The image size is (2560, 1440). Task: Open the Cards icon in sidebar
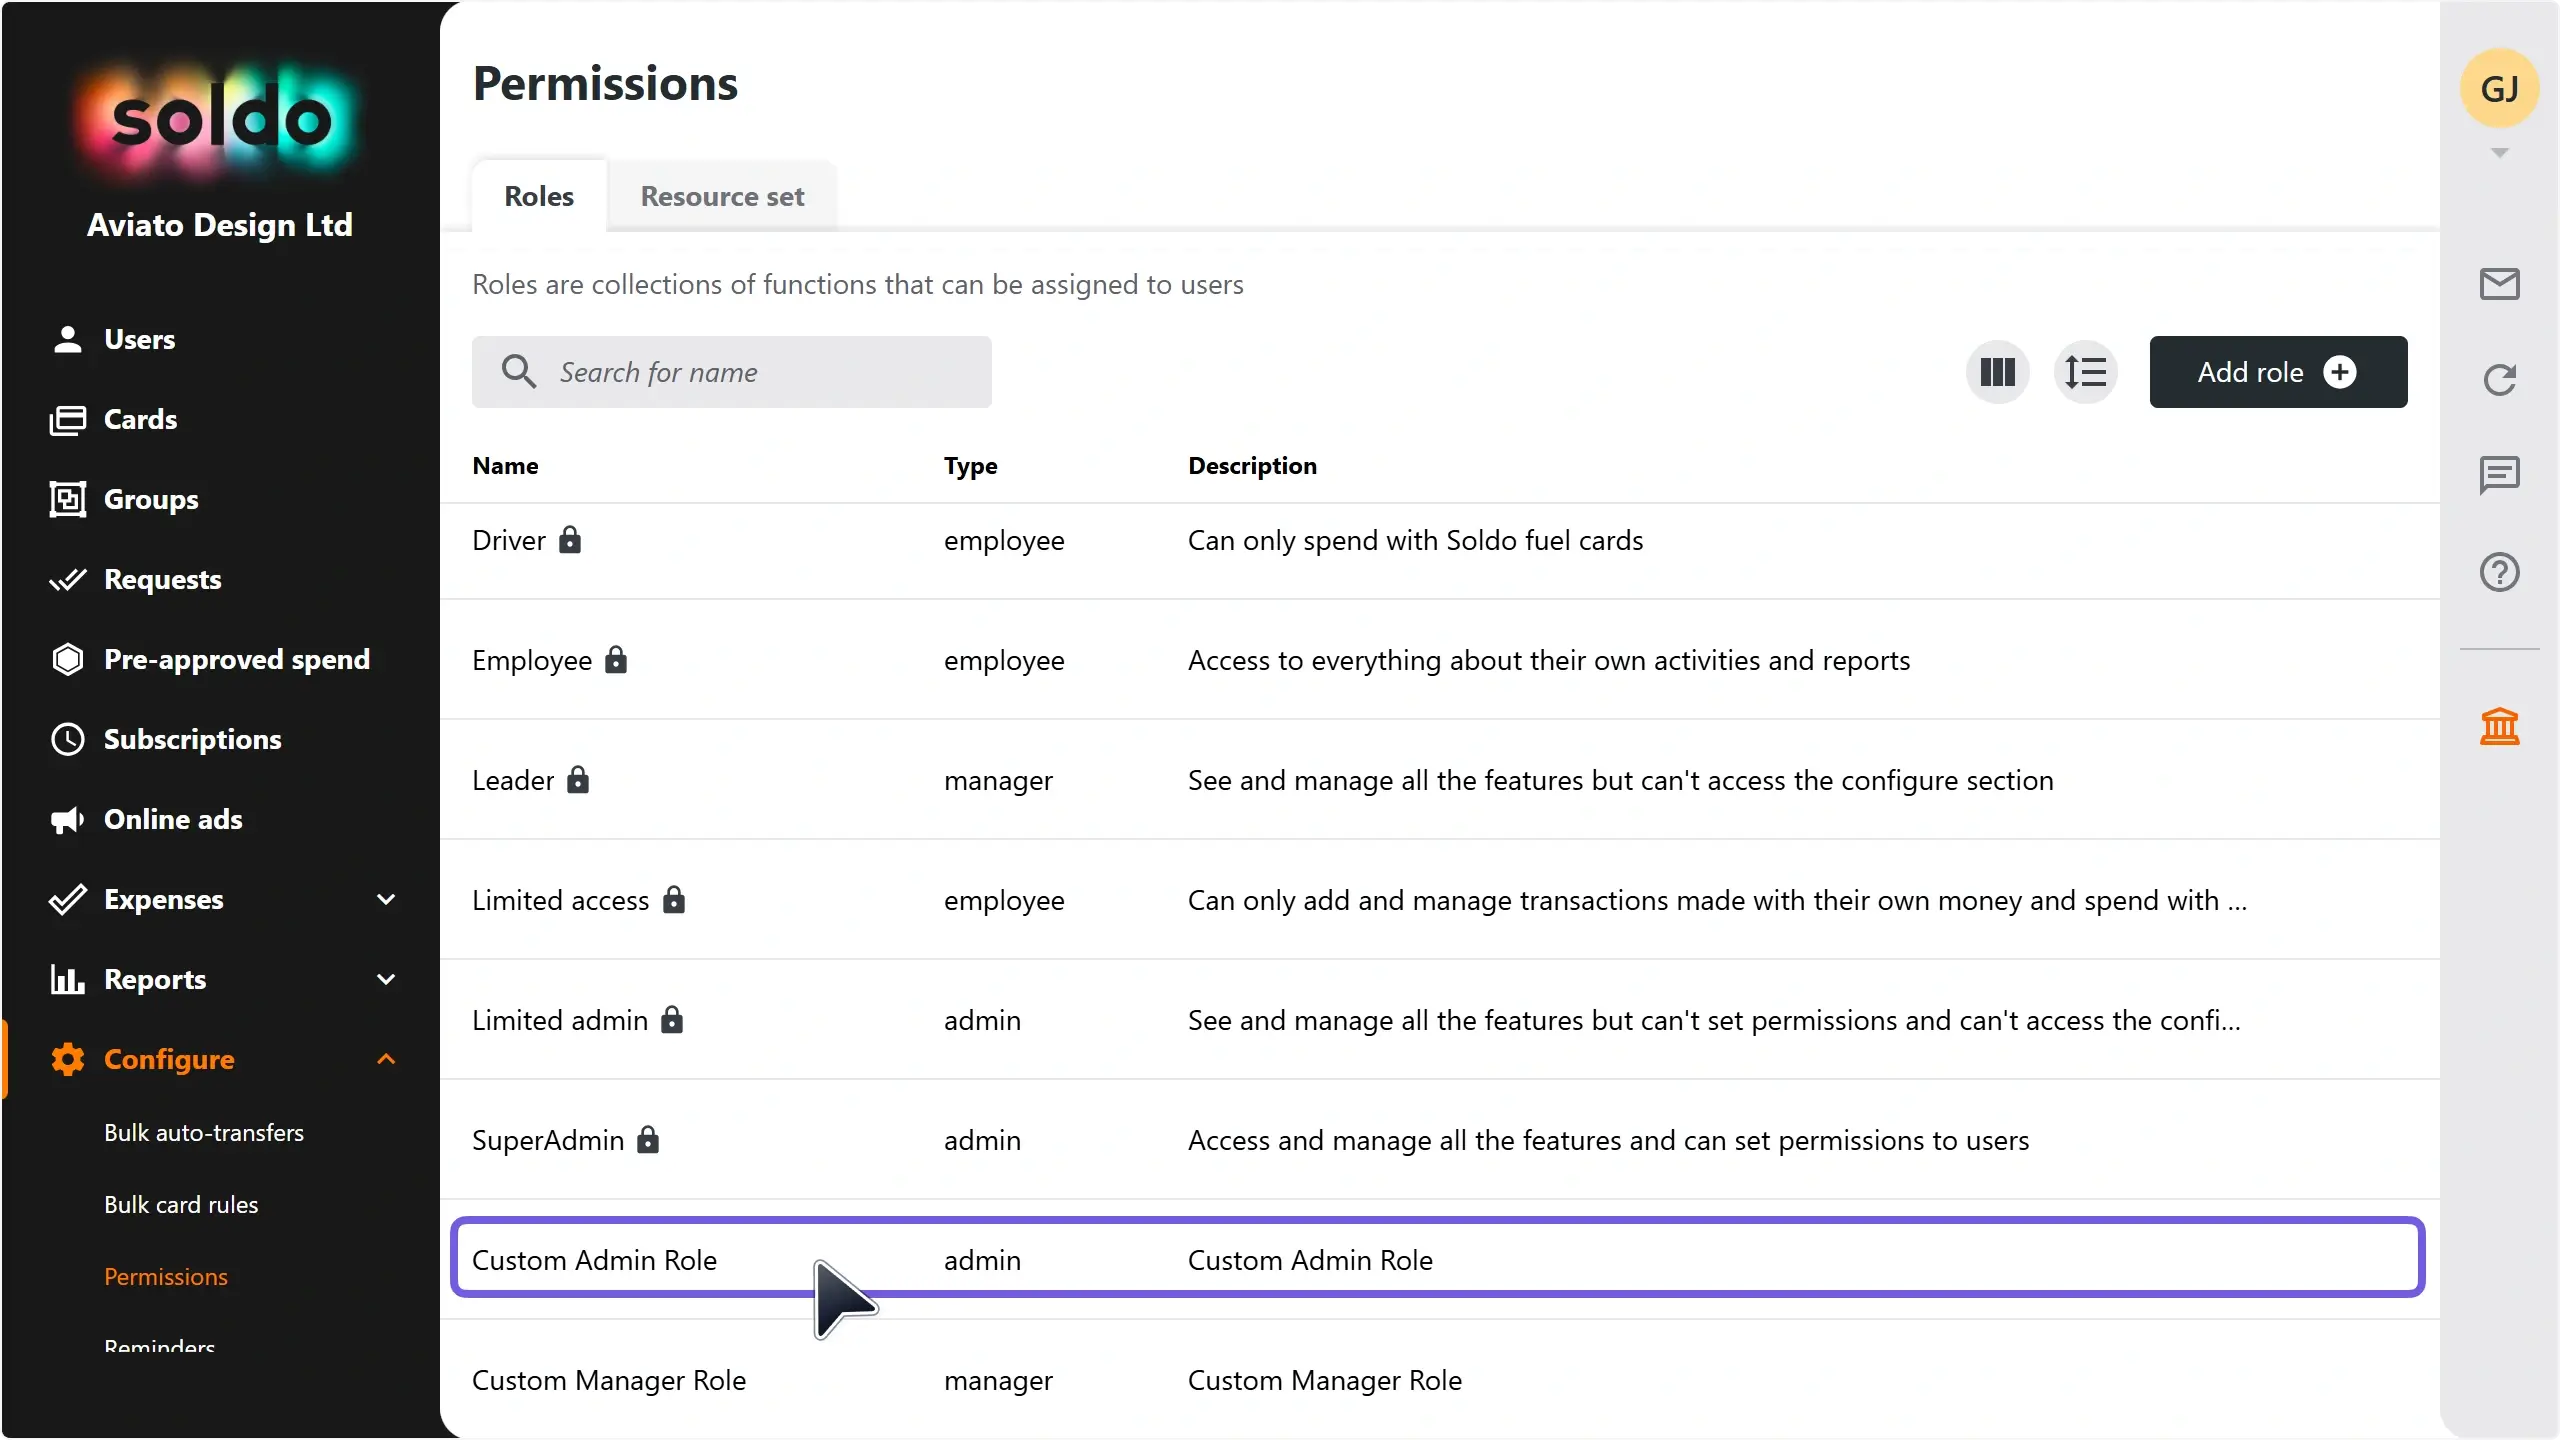click(x=67, y=420)
